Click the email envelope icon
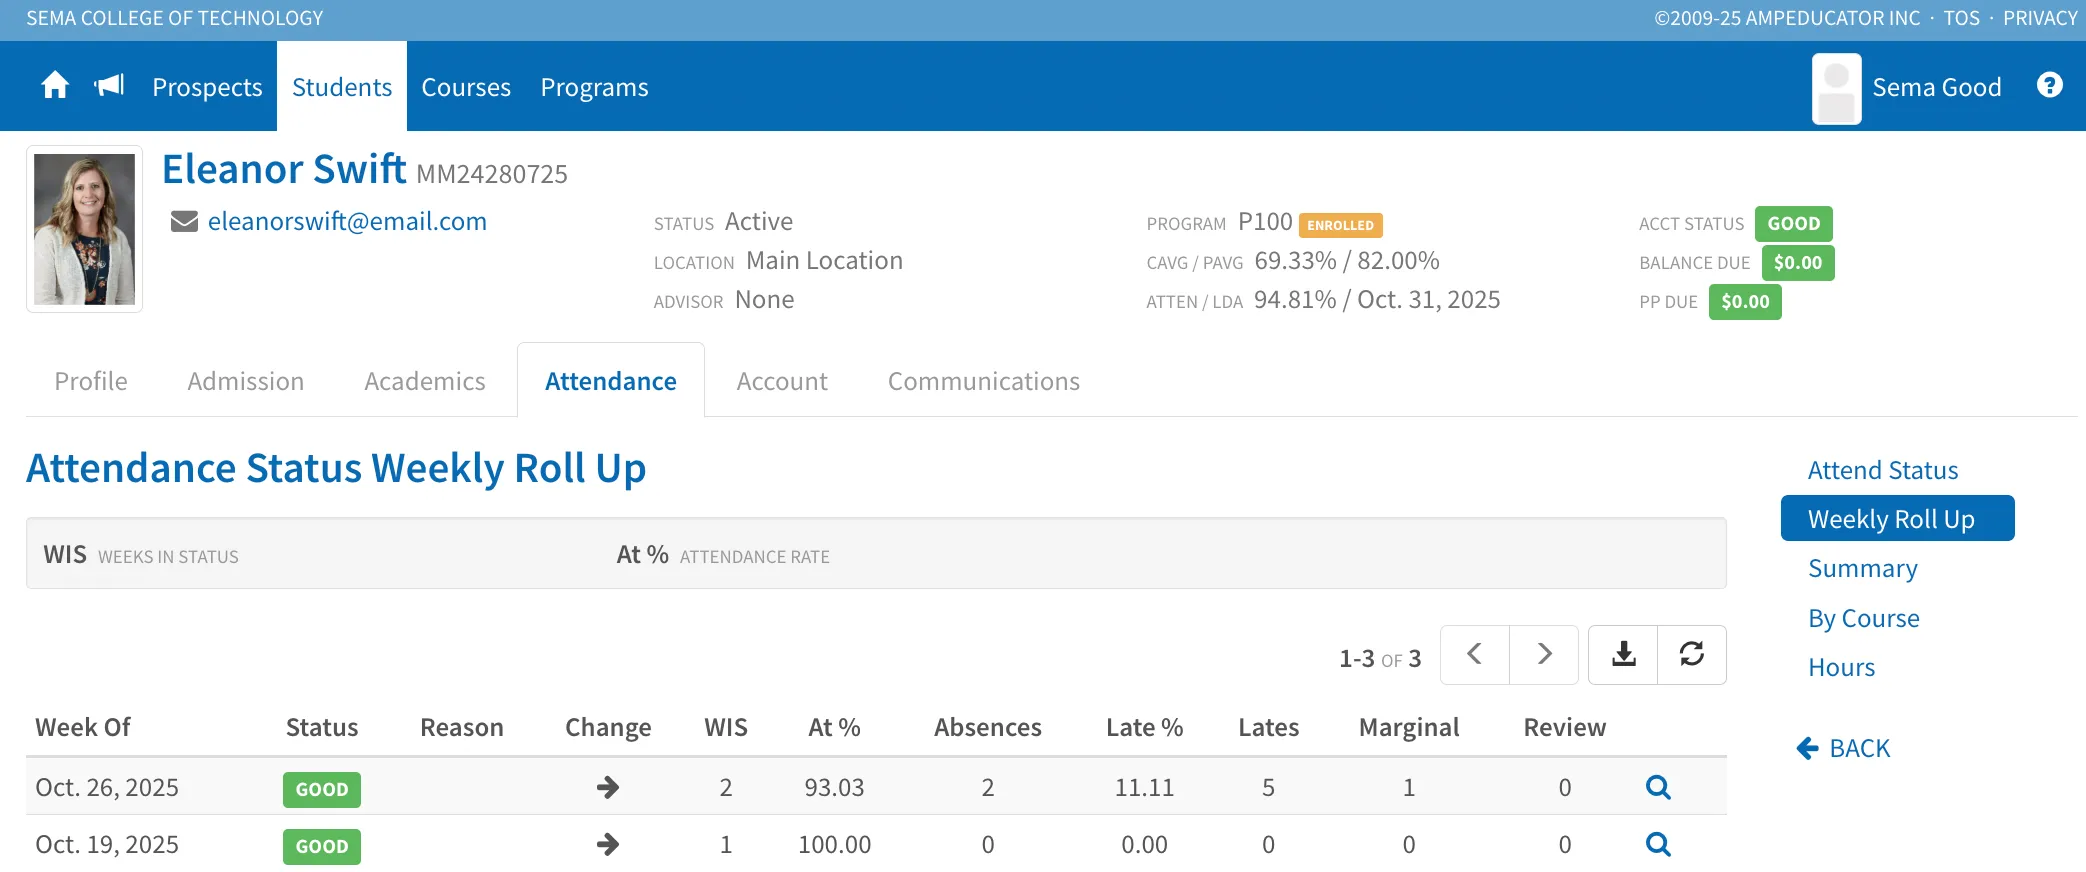2086x872 pixels. 184,221
